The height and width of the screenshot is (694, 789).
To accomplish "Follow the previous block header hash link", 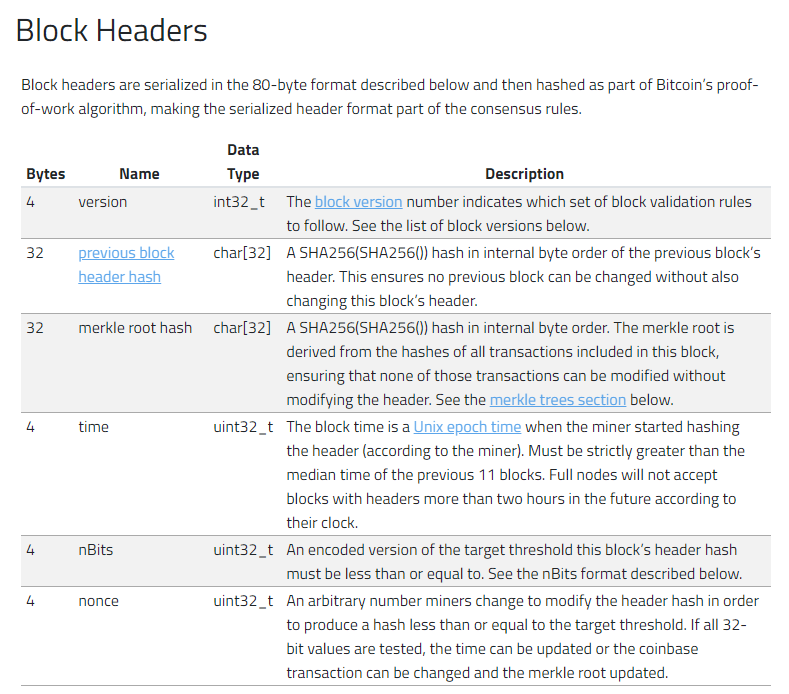I will pos(126,253).
